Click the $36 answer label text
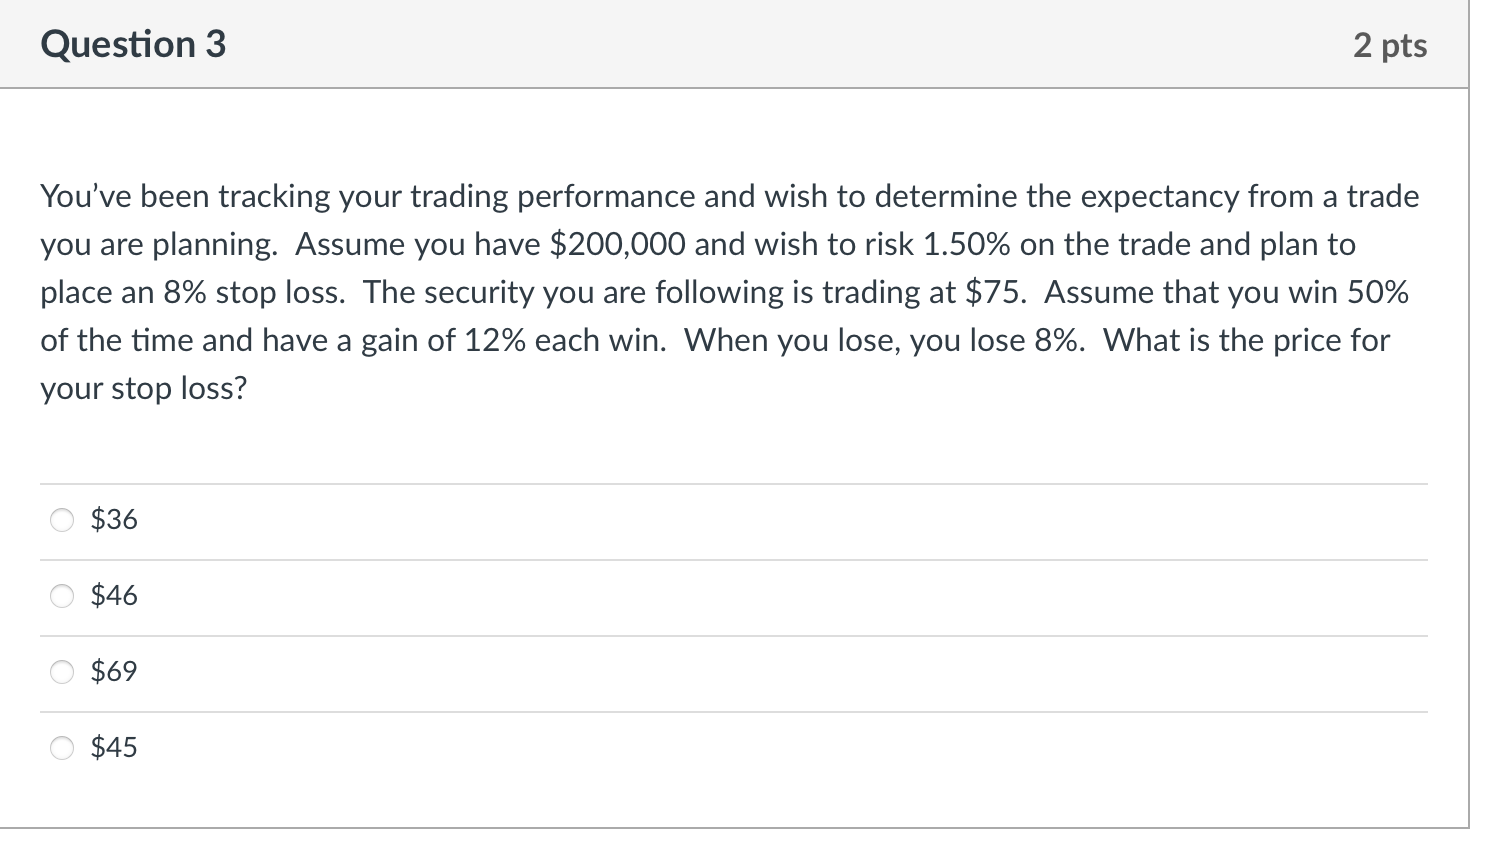1496x842 pixels. (x=113, y=519)
